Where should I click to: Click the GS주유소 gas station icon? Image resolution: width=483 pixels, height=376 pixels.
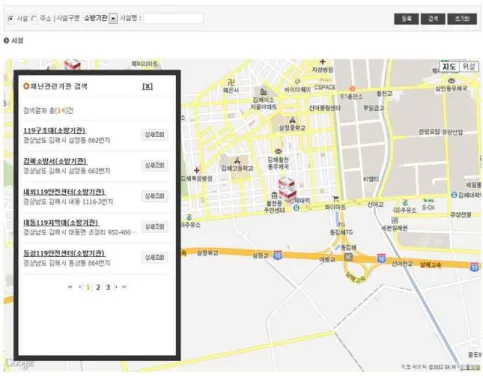pos(405,203)
